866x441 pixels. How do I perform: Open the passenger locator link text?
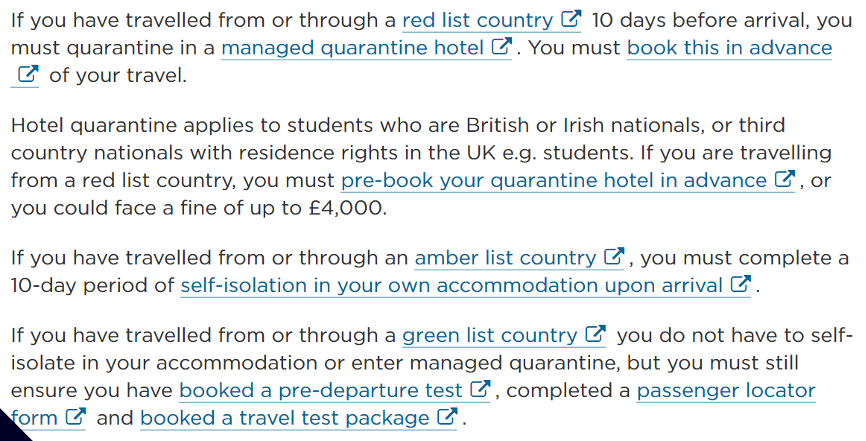point(726,391)
